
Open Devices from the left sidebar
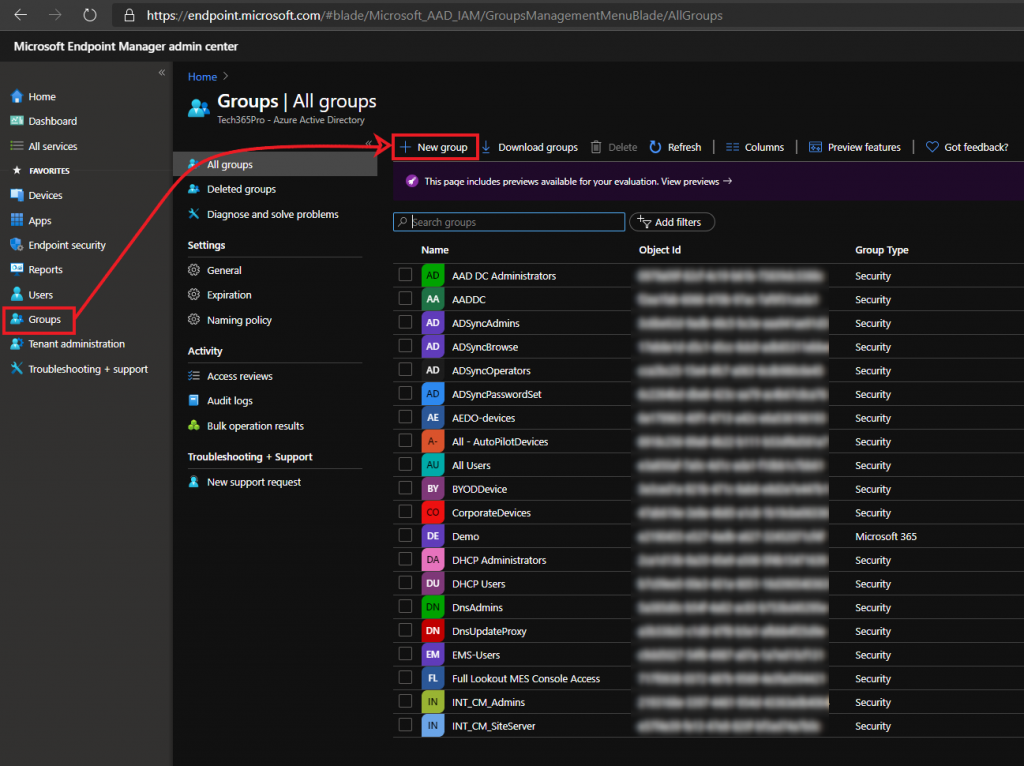coord(45,196)
